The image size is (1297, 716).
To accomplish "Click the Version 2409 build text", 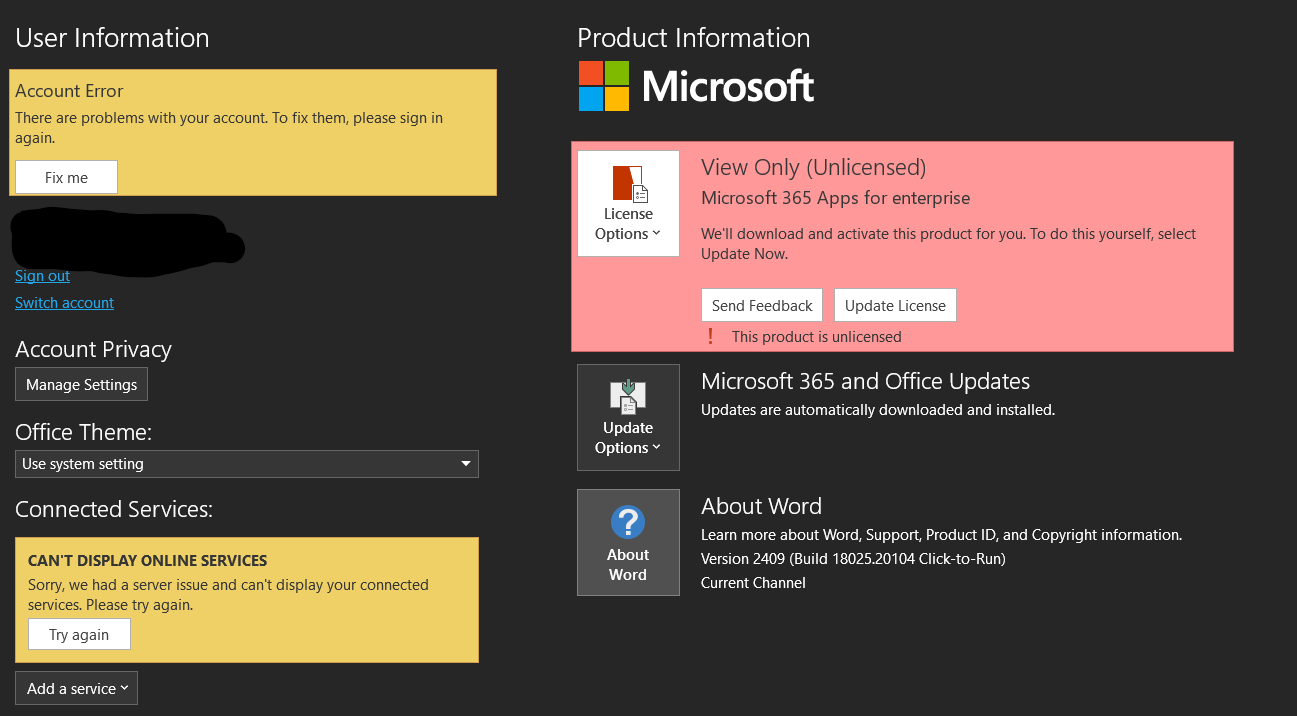I will click(x=853, y=559).
